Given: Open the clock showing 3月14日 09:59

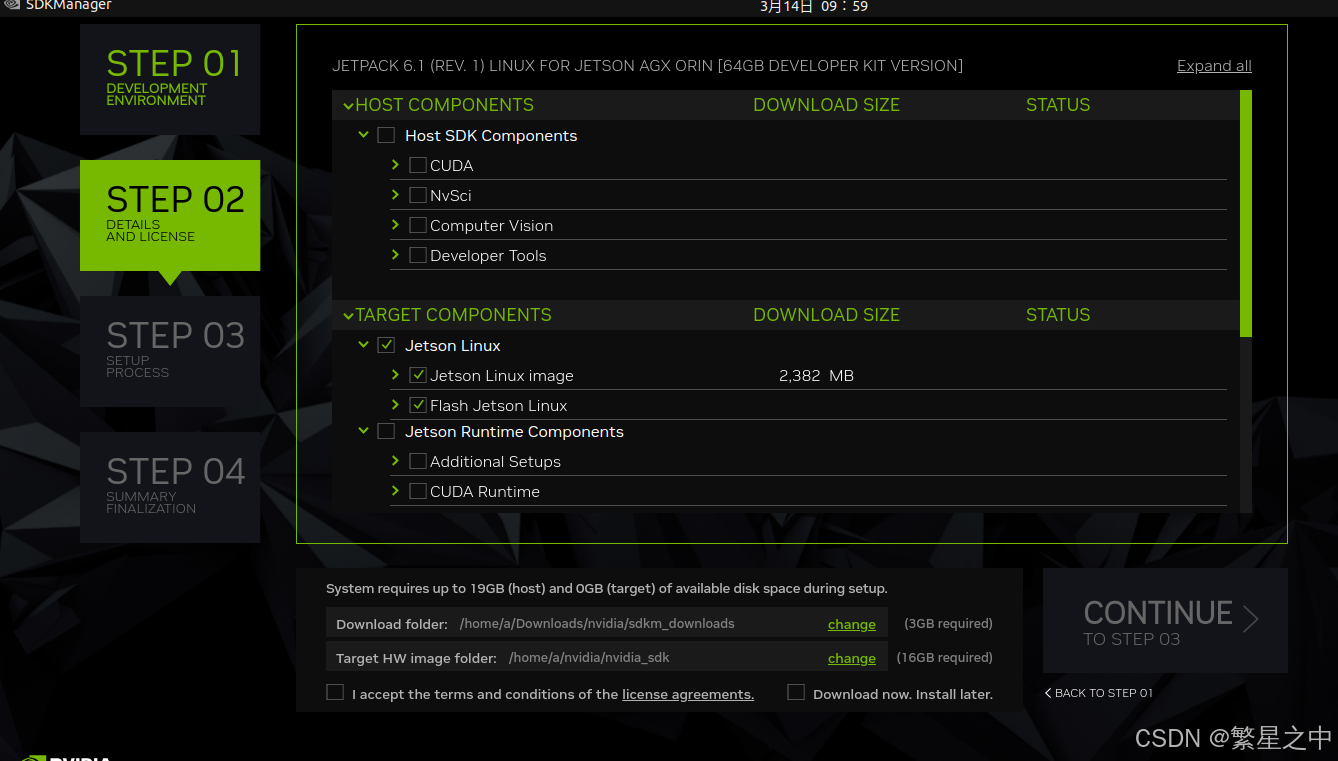Looking at the screenshot, I should 814,6.
